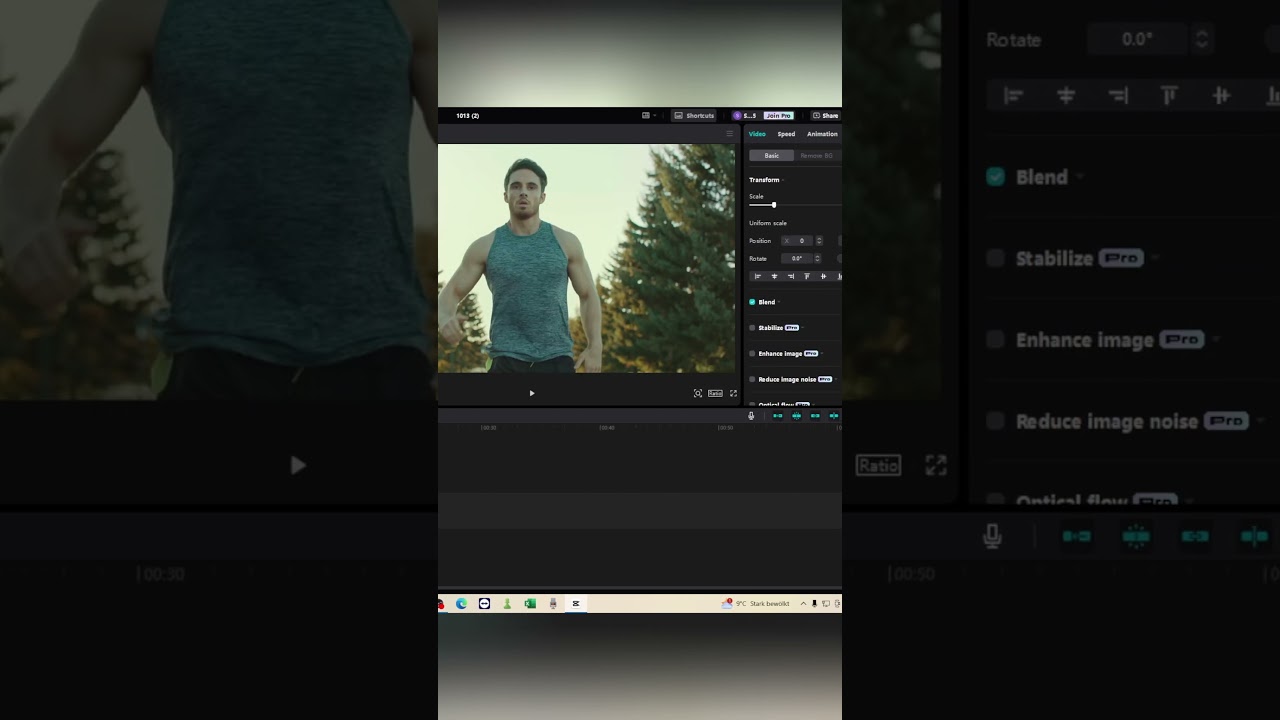1280x720 pixels.
Task: Switch to the Speed tab
Action: [787, 134]
